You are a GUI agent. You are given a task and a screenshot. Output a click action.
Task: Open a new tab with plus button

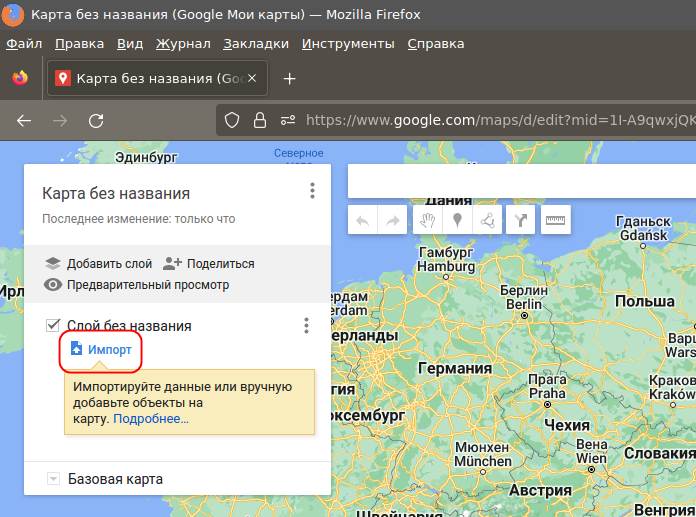pos(289,79)
